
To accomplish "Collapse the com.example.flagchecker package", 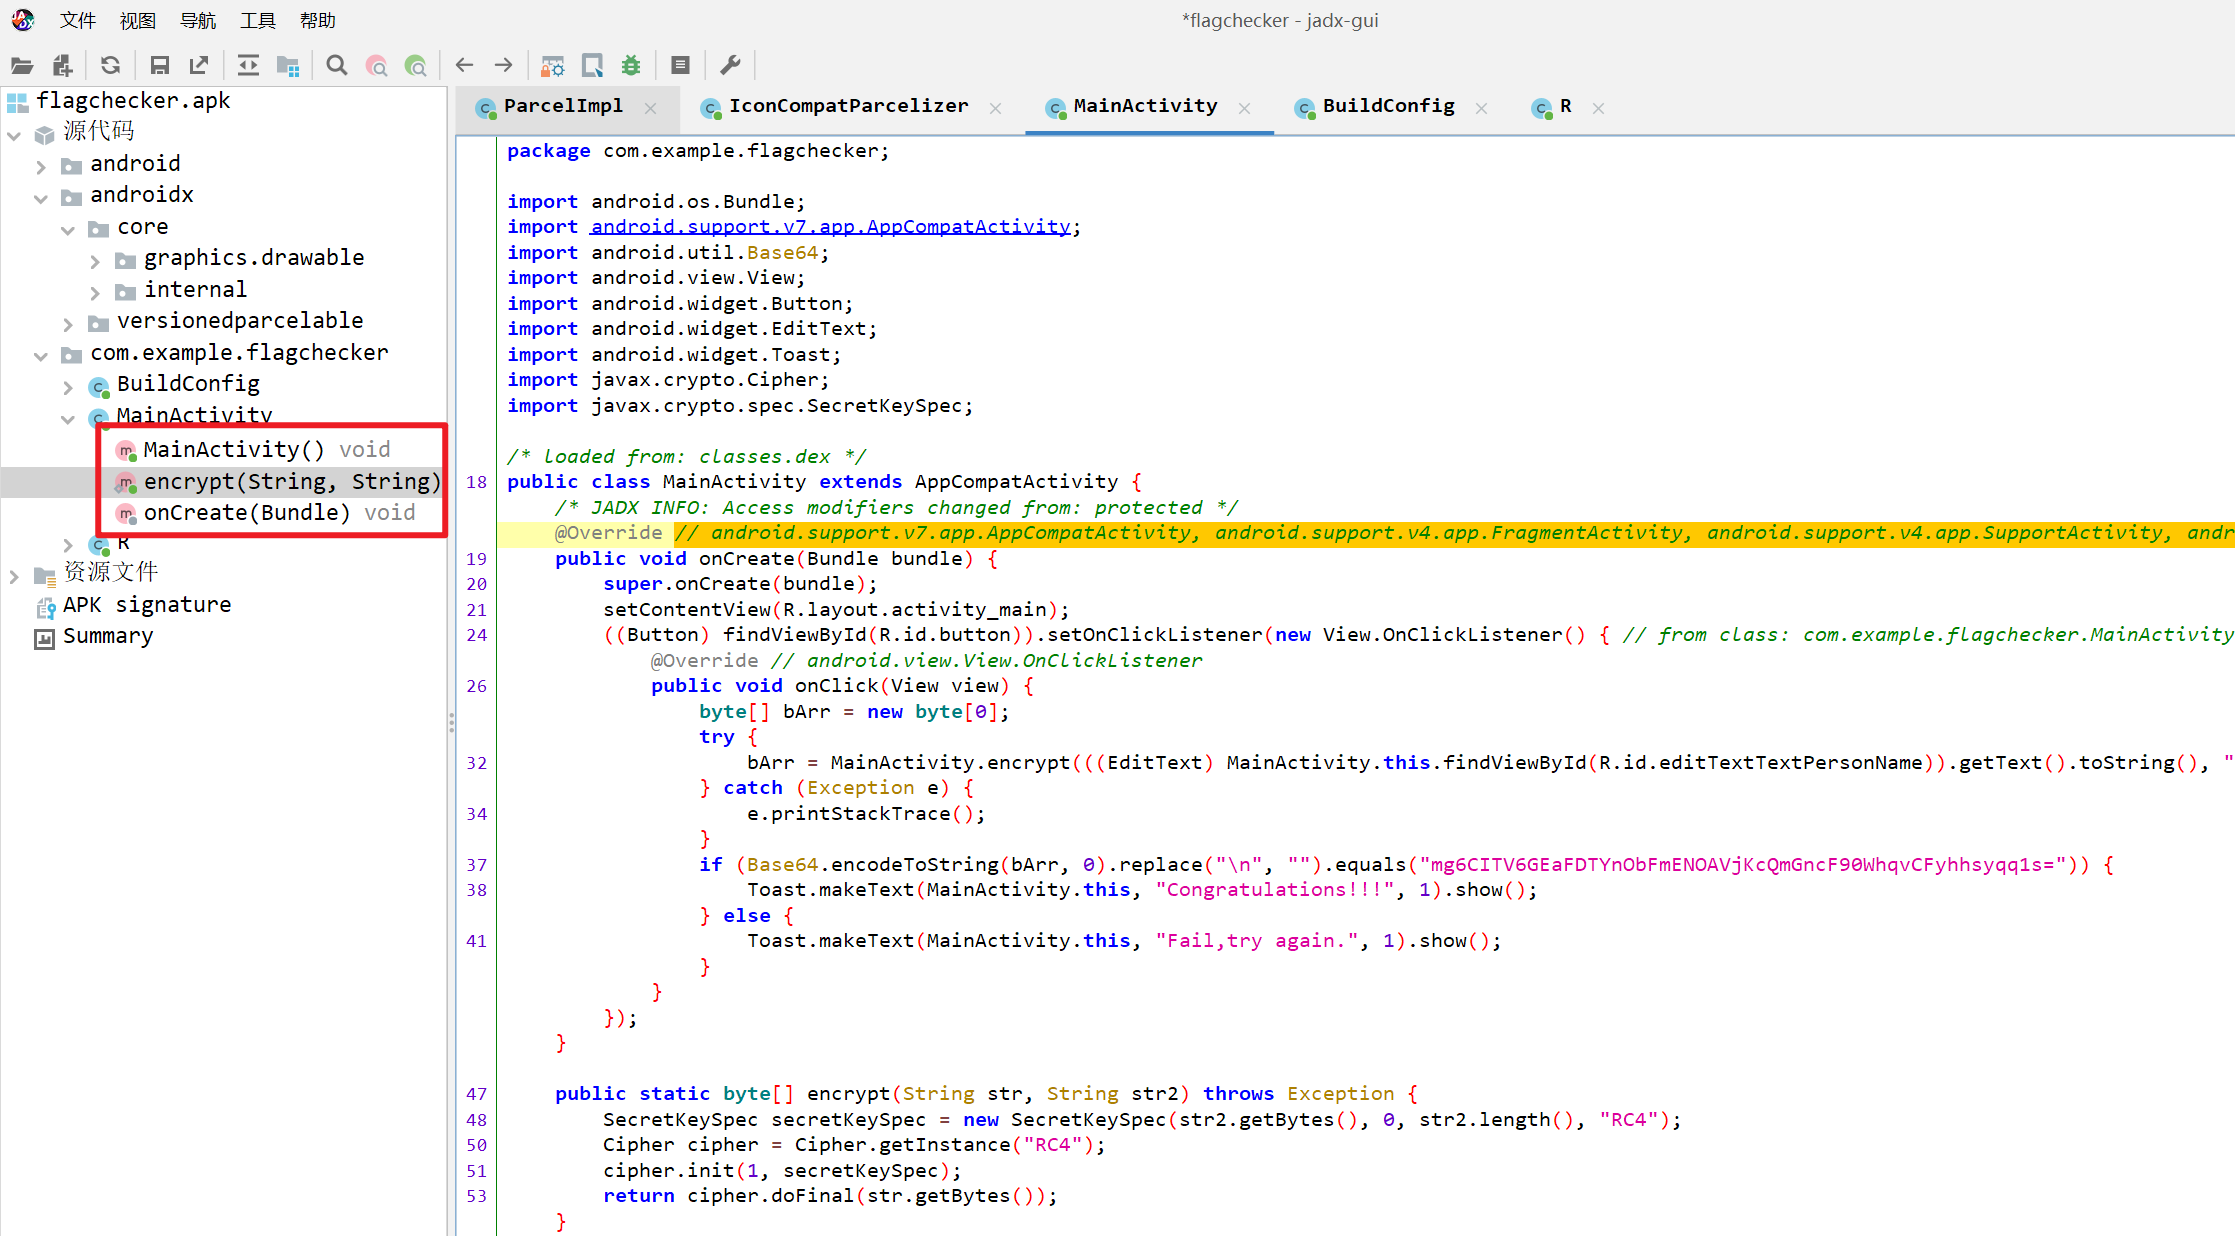I will [41, 355].
